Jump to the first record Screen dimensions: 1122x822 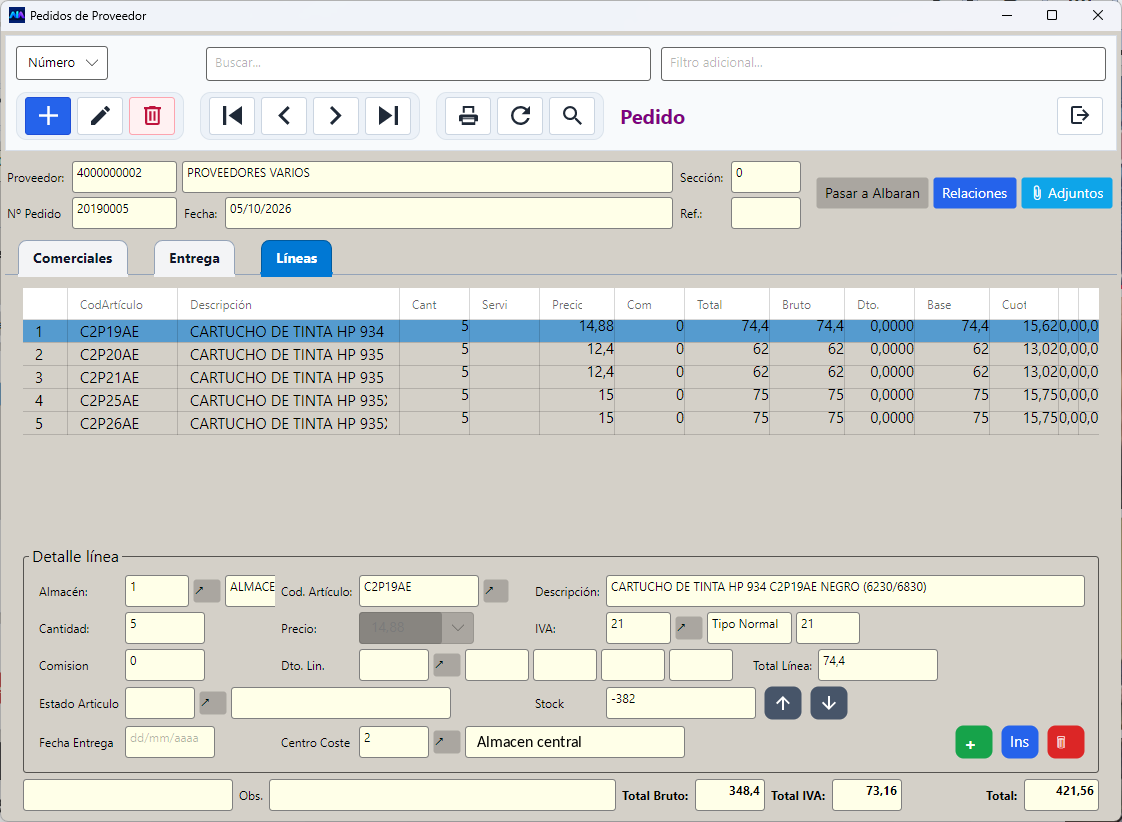click(232, 116)
